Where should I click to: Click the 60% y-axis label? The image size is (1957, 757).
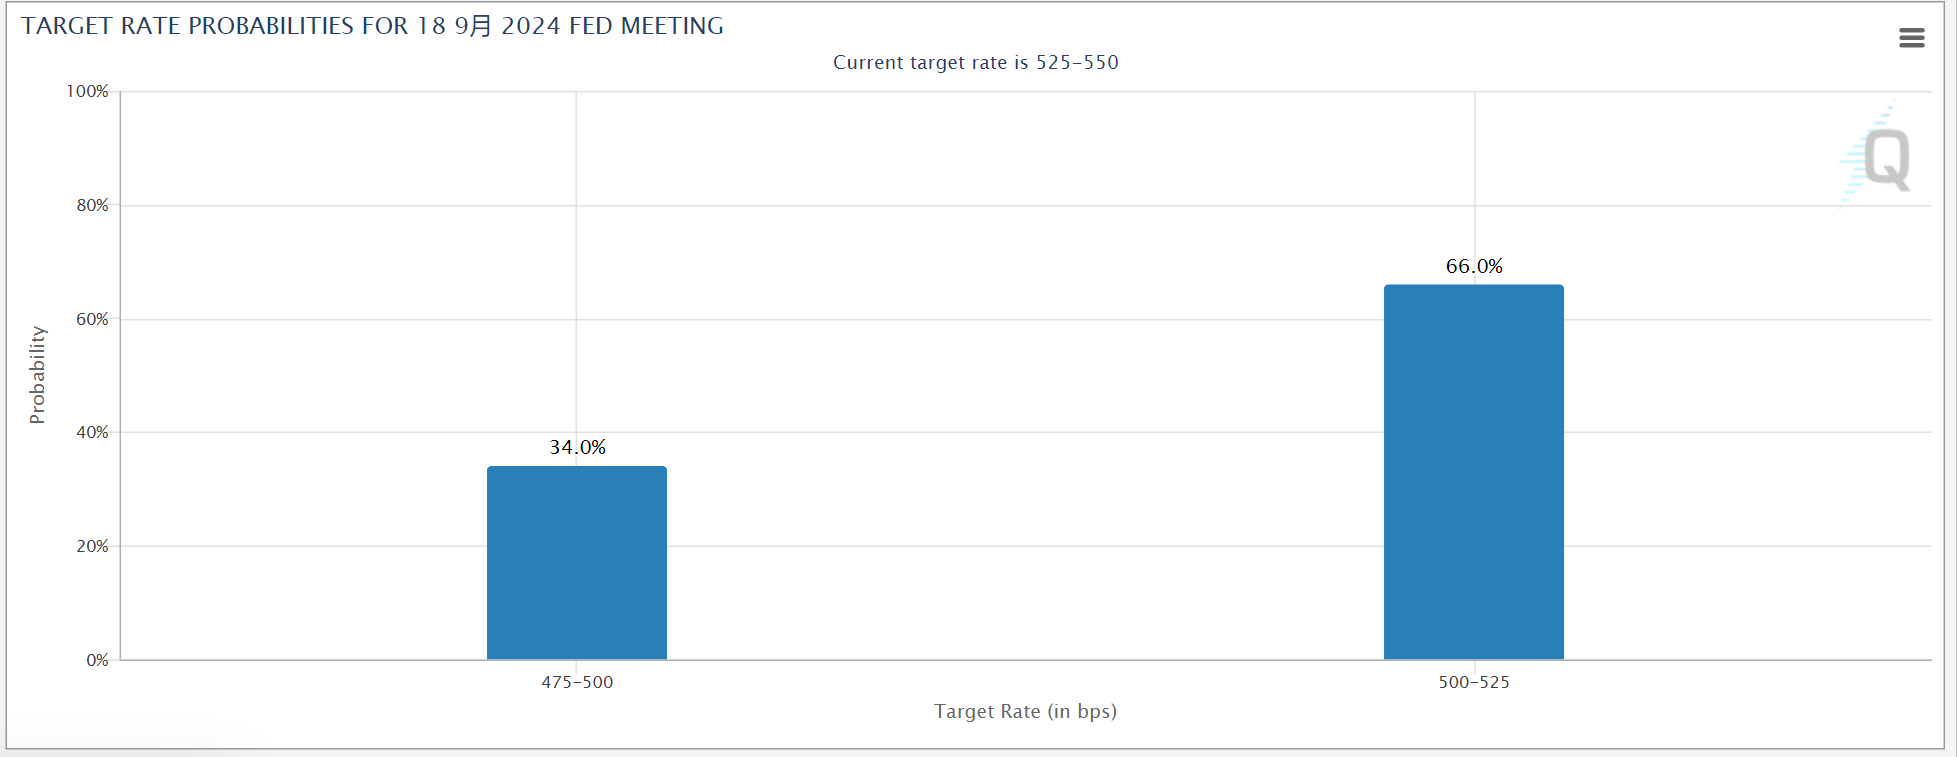pos(92,319)
